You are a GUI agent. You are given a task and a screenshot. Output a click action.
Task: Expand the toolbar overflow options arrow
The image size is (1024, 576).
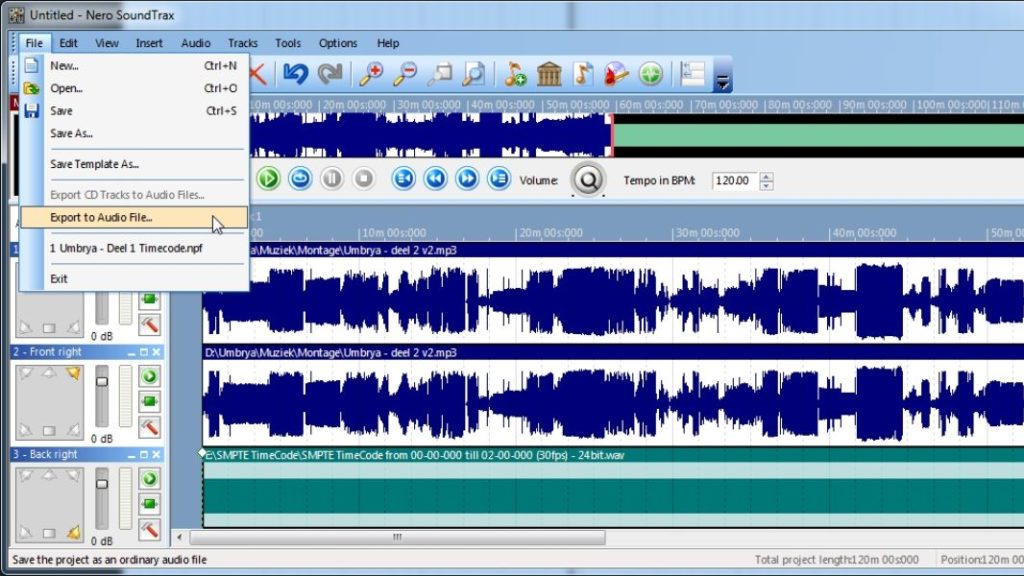[723, 80]
